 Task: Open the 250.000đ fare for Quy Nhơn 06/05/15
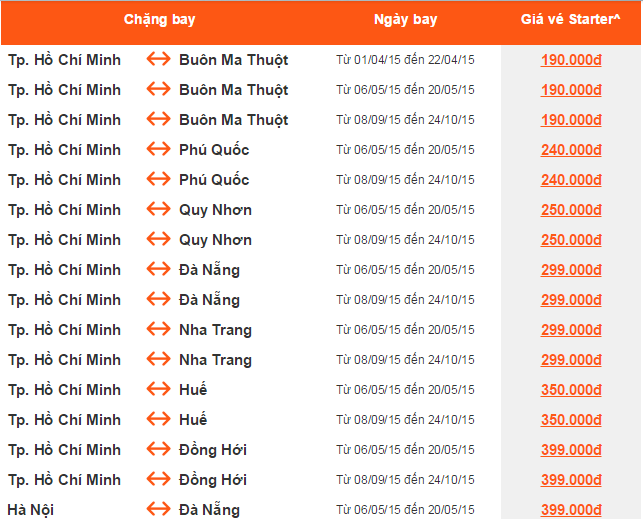coord(571,210)
